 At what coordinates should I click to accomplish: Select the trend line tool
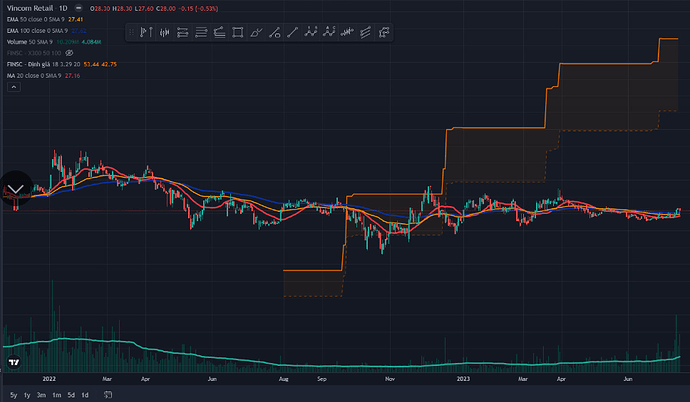point(293,32)
